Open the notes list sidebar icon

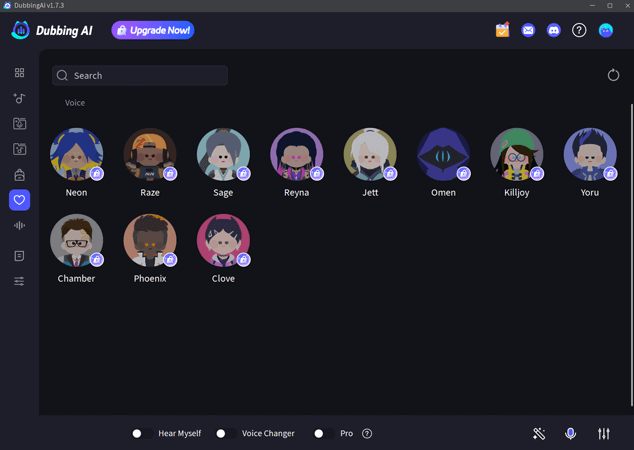[19, 256]
